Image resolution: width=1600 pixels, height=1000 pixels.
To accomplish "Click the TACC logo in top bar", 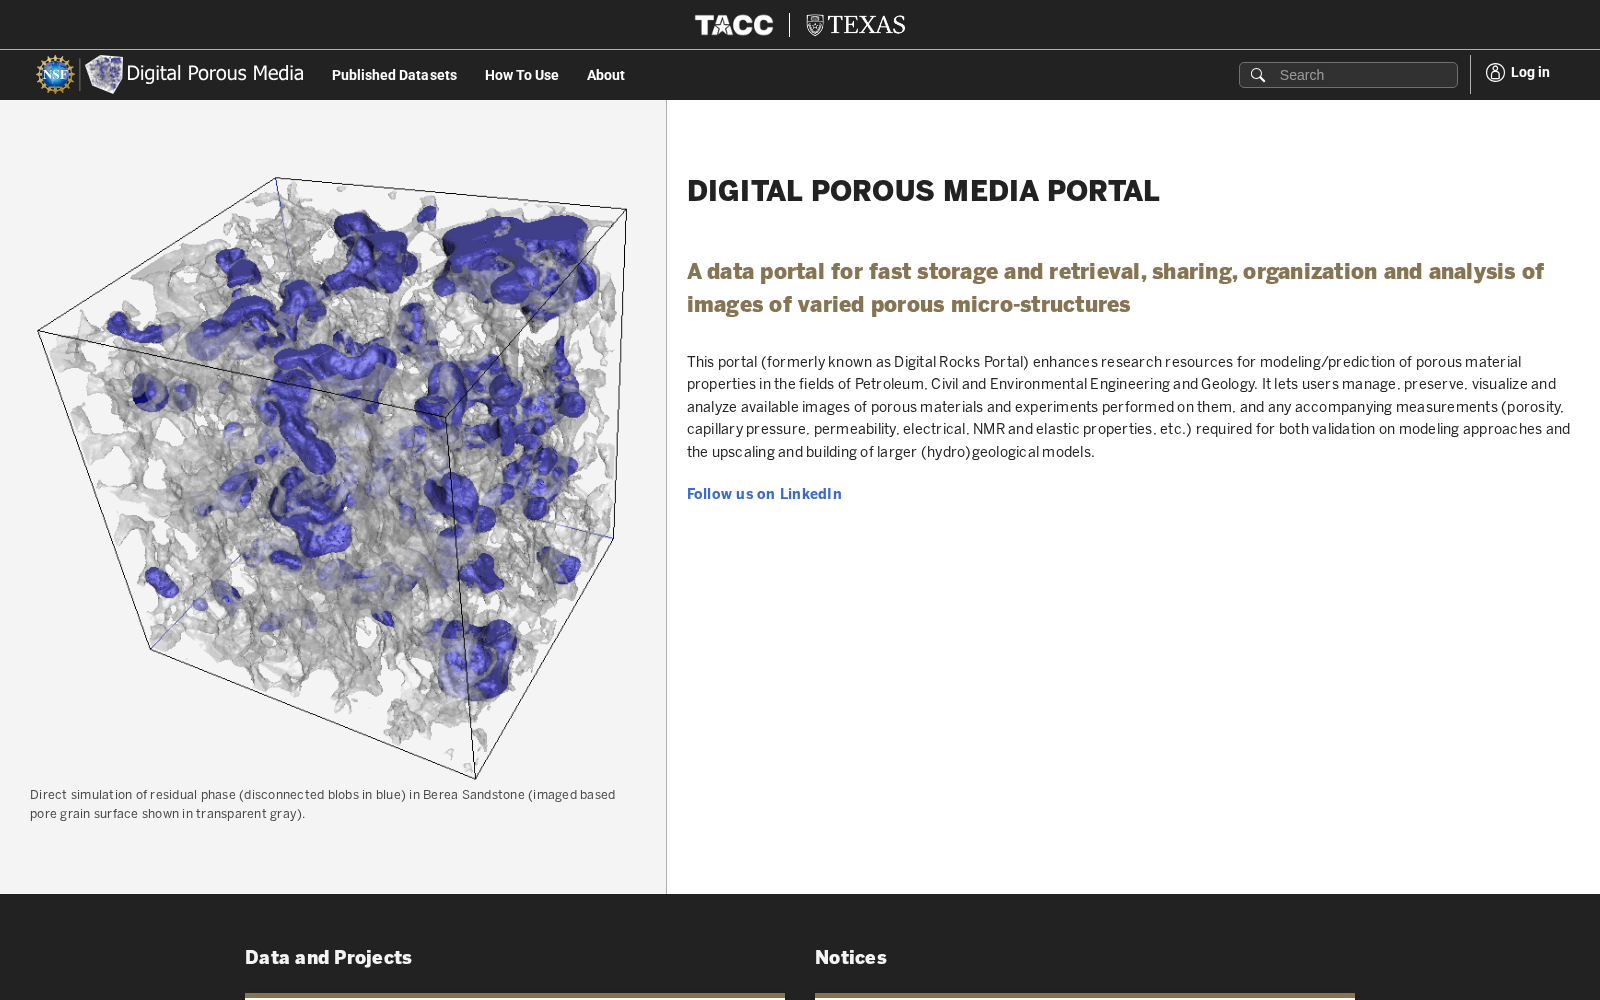I will tap(734, 25).
